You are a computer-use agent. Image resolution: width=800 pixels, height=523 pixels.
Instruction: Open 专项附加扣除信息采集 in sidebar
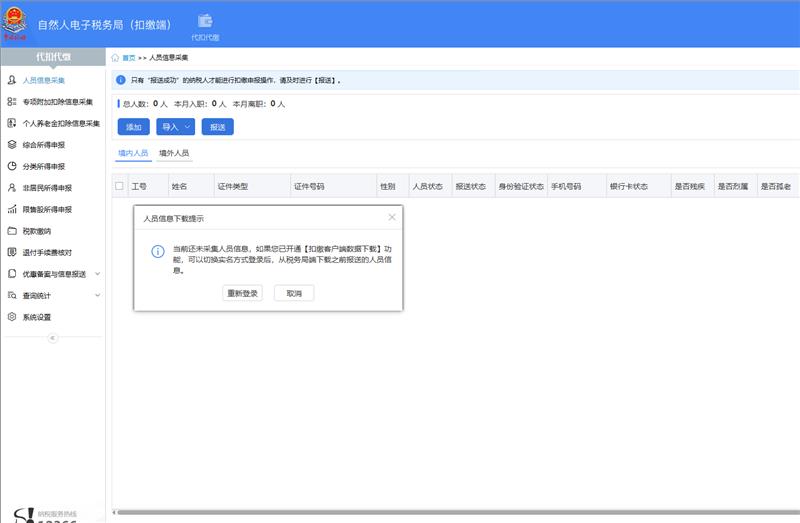pyautogui.click(x=57, y=102)
